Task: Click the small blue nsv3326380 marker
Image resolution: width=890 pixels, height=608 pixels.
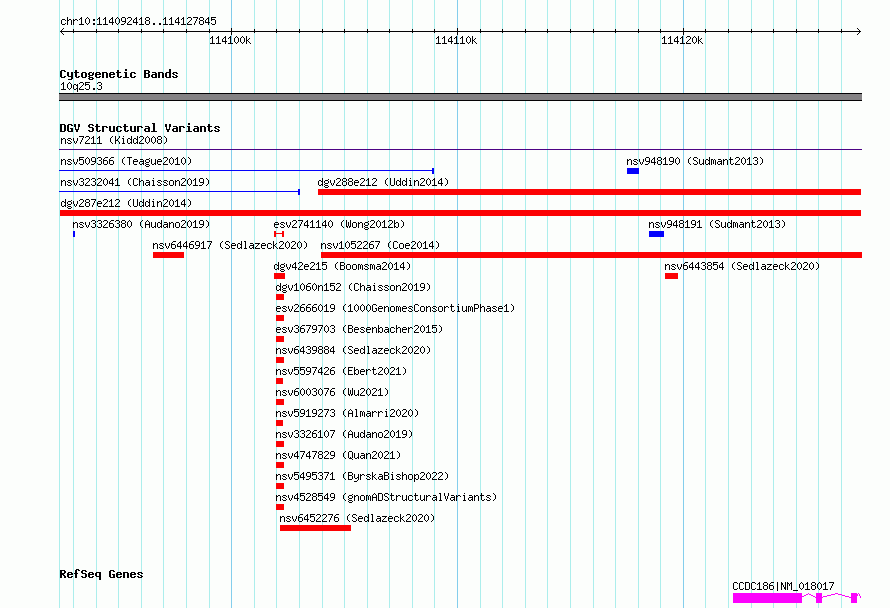Action: [74, 234]
